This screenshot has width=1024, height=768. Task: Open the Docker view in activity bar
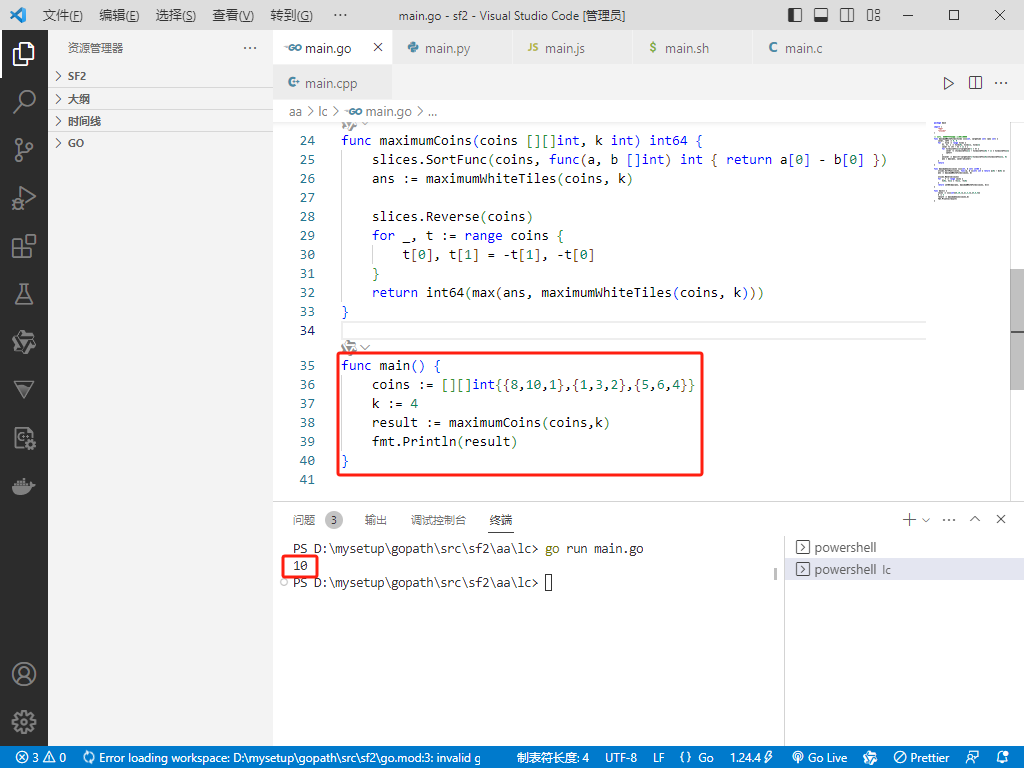pos(24,487)
